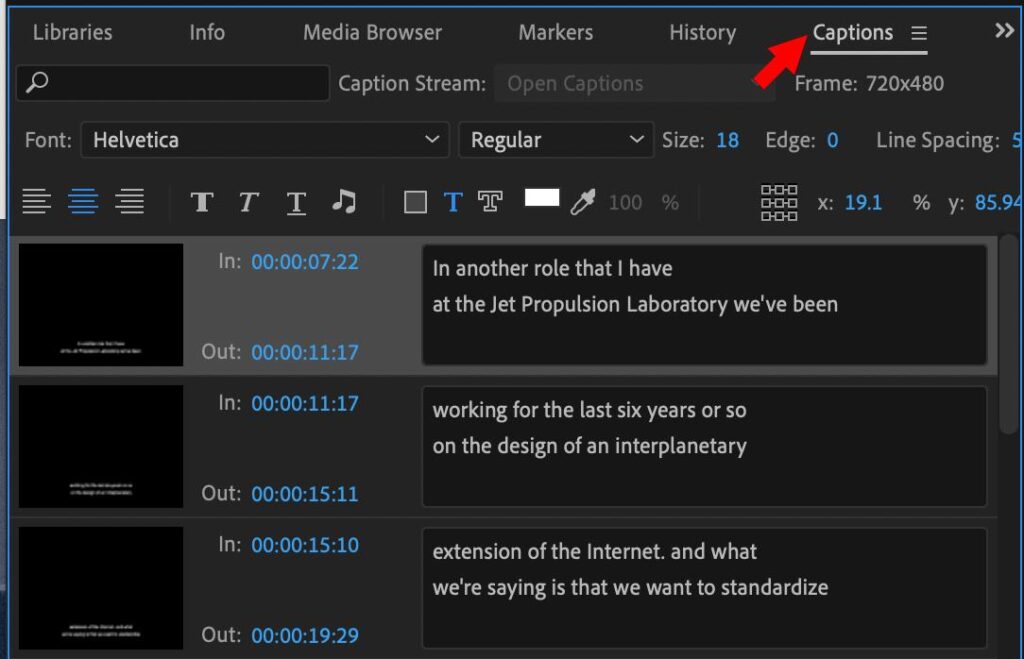Toggle underline caption text

pyautogui.click(x=296, y=202)
